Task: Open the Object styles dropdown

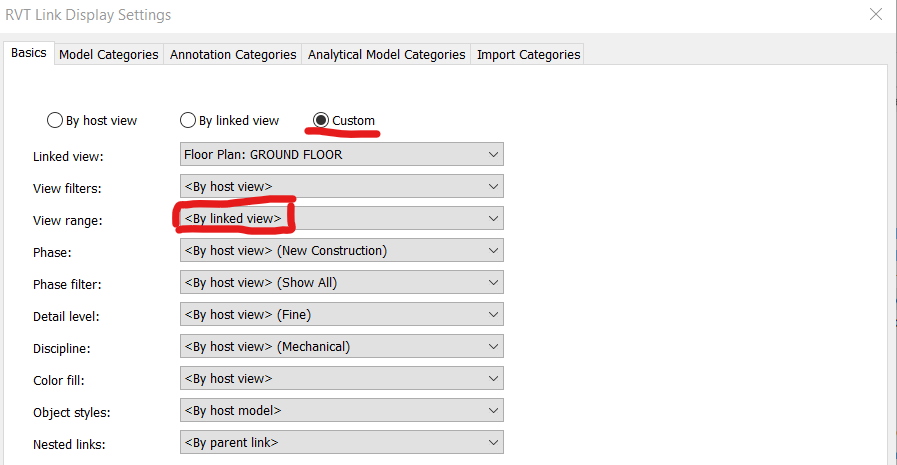Action: click(x=342, y=411)
